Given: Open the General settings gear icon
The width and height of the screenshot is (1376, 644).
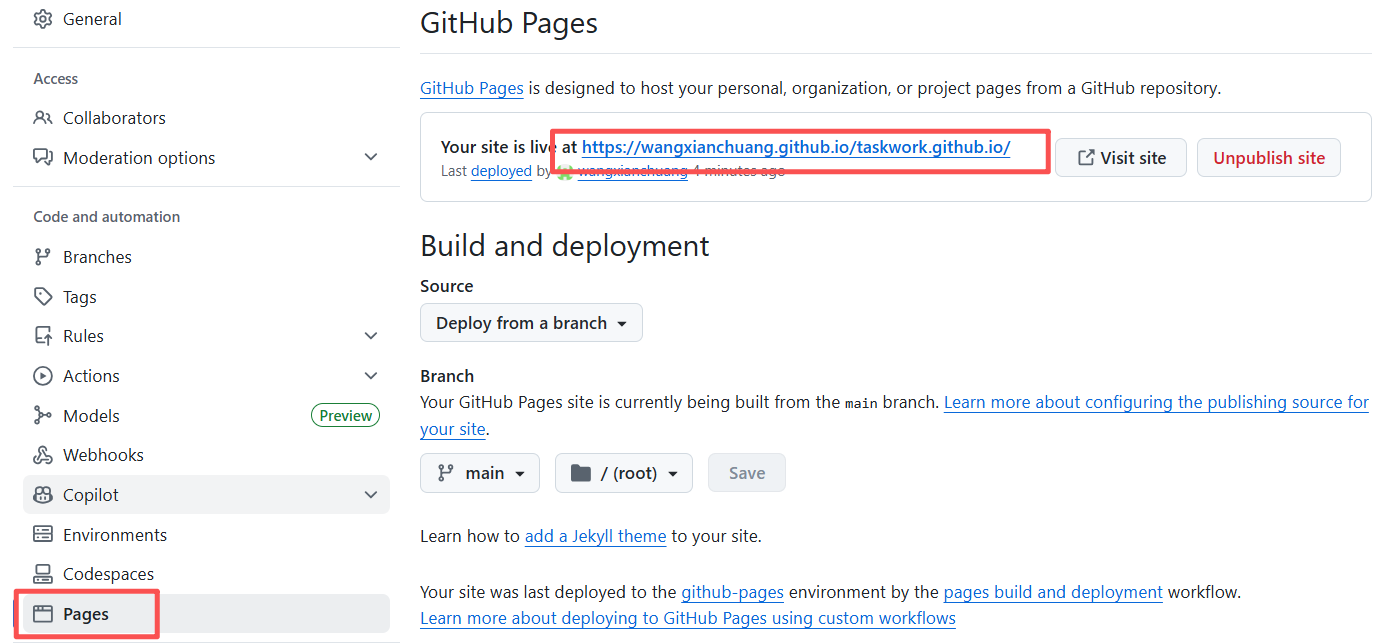Looking at the screenshot, I should pos(43,19).
